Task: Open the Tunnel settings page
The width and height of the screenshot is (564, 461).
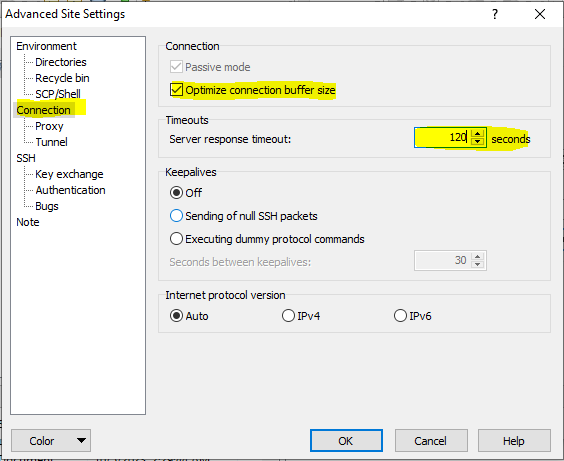Action: point(51,142)
